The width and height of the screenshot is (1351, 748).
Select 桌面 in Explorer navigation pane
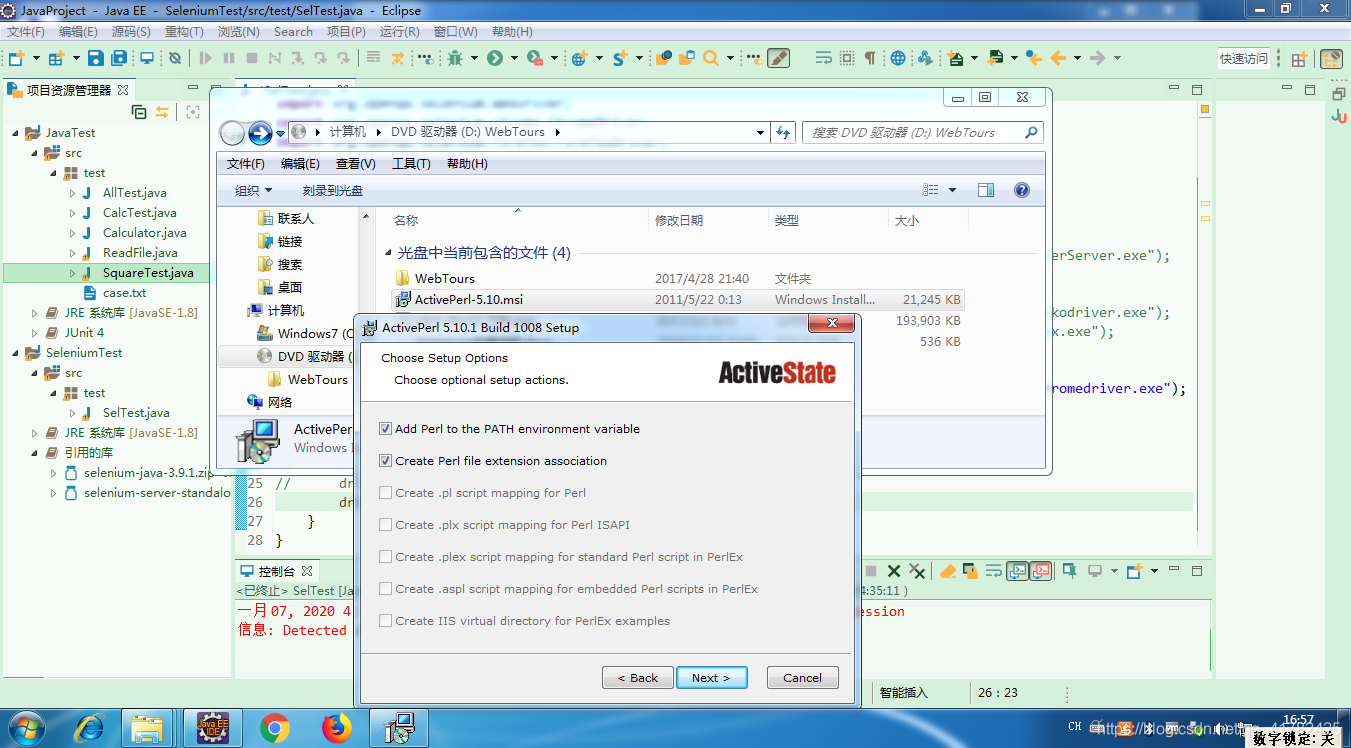(x=290, y=287)
